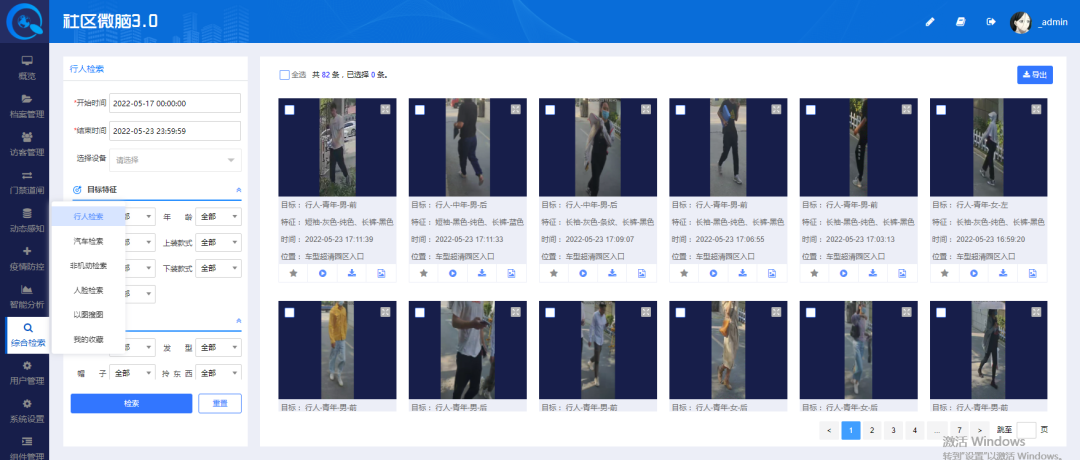The height and width of the screenshot is (460, 1080).
Task: Click the next page arrow
Action: [980, 430]
